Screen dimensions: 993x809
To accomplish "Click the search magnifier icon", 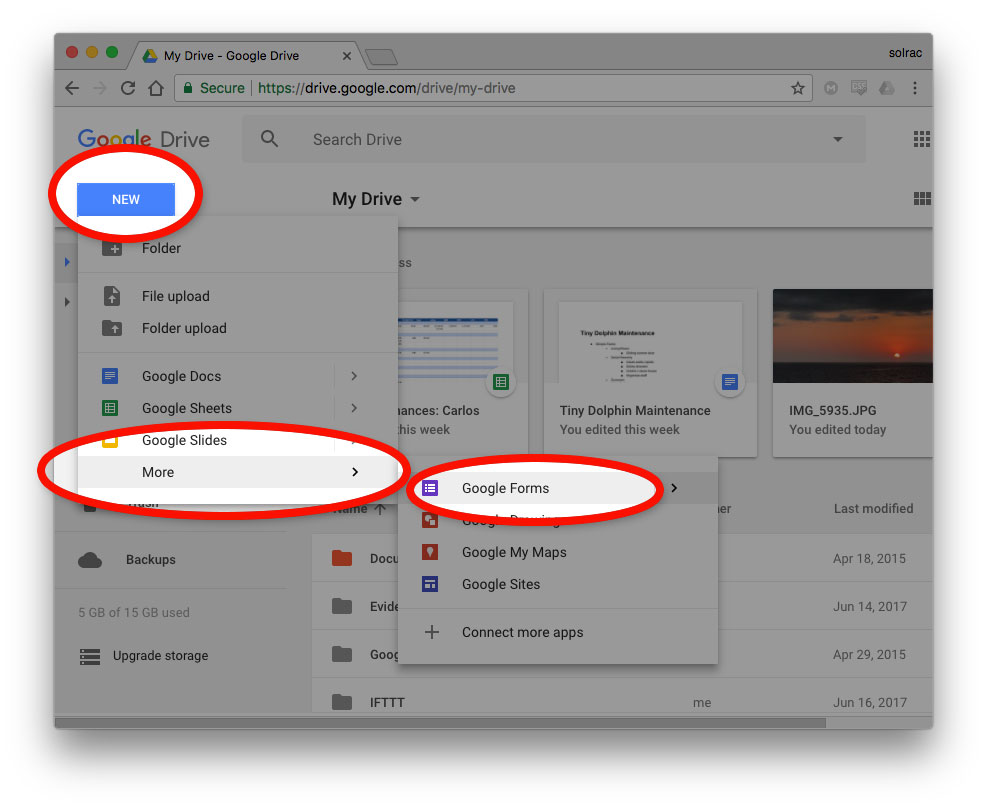I will (269, 139).
